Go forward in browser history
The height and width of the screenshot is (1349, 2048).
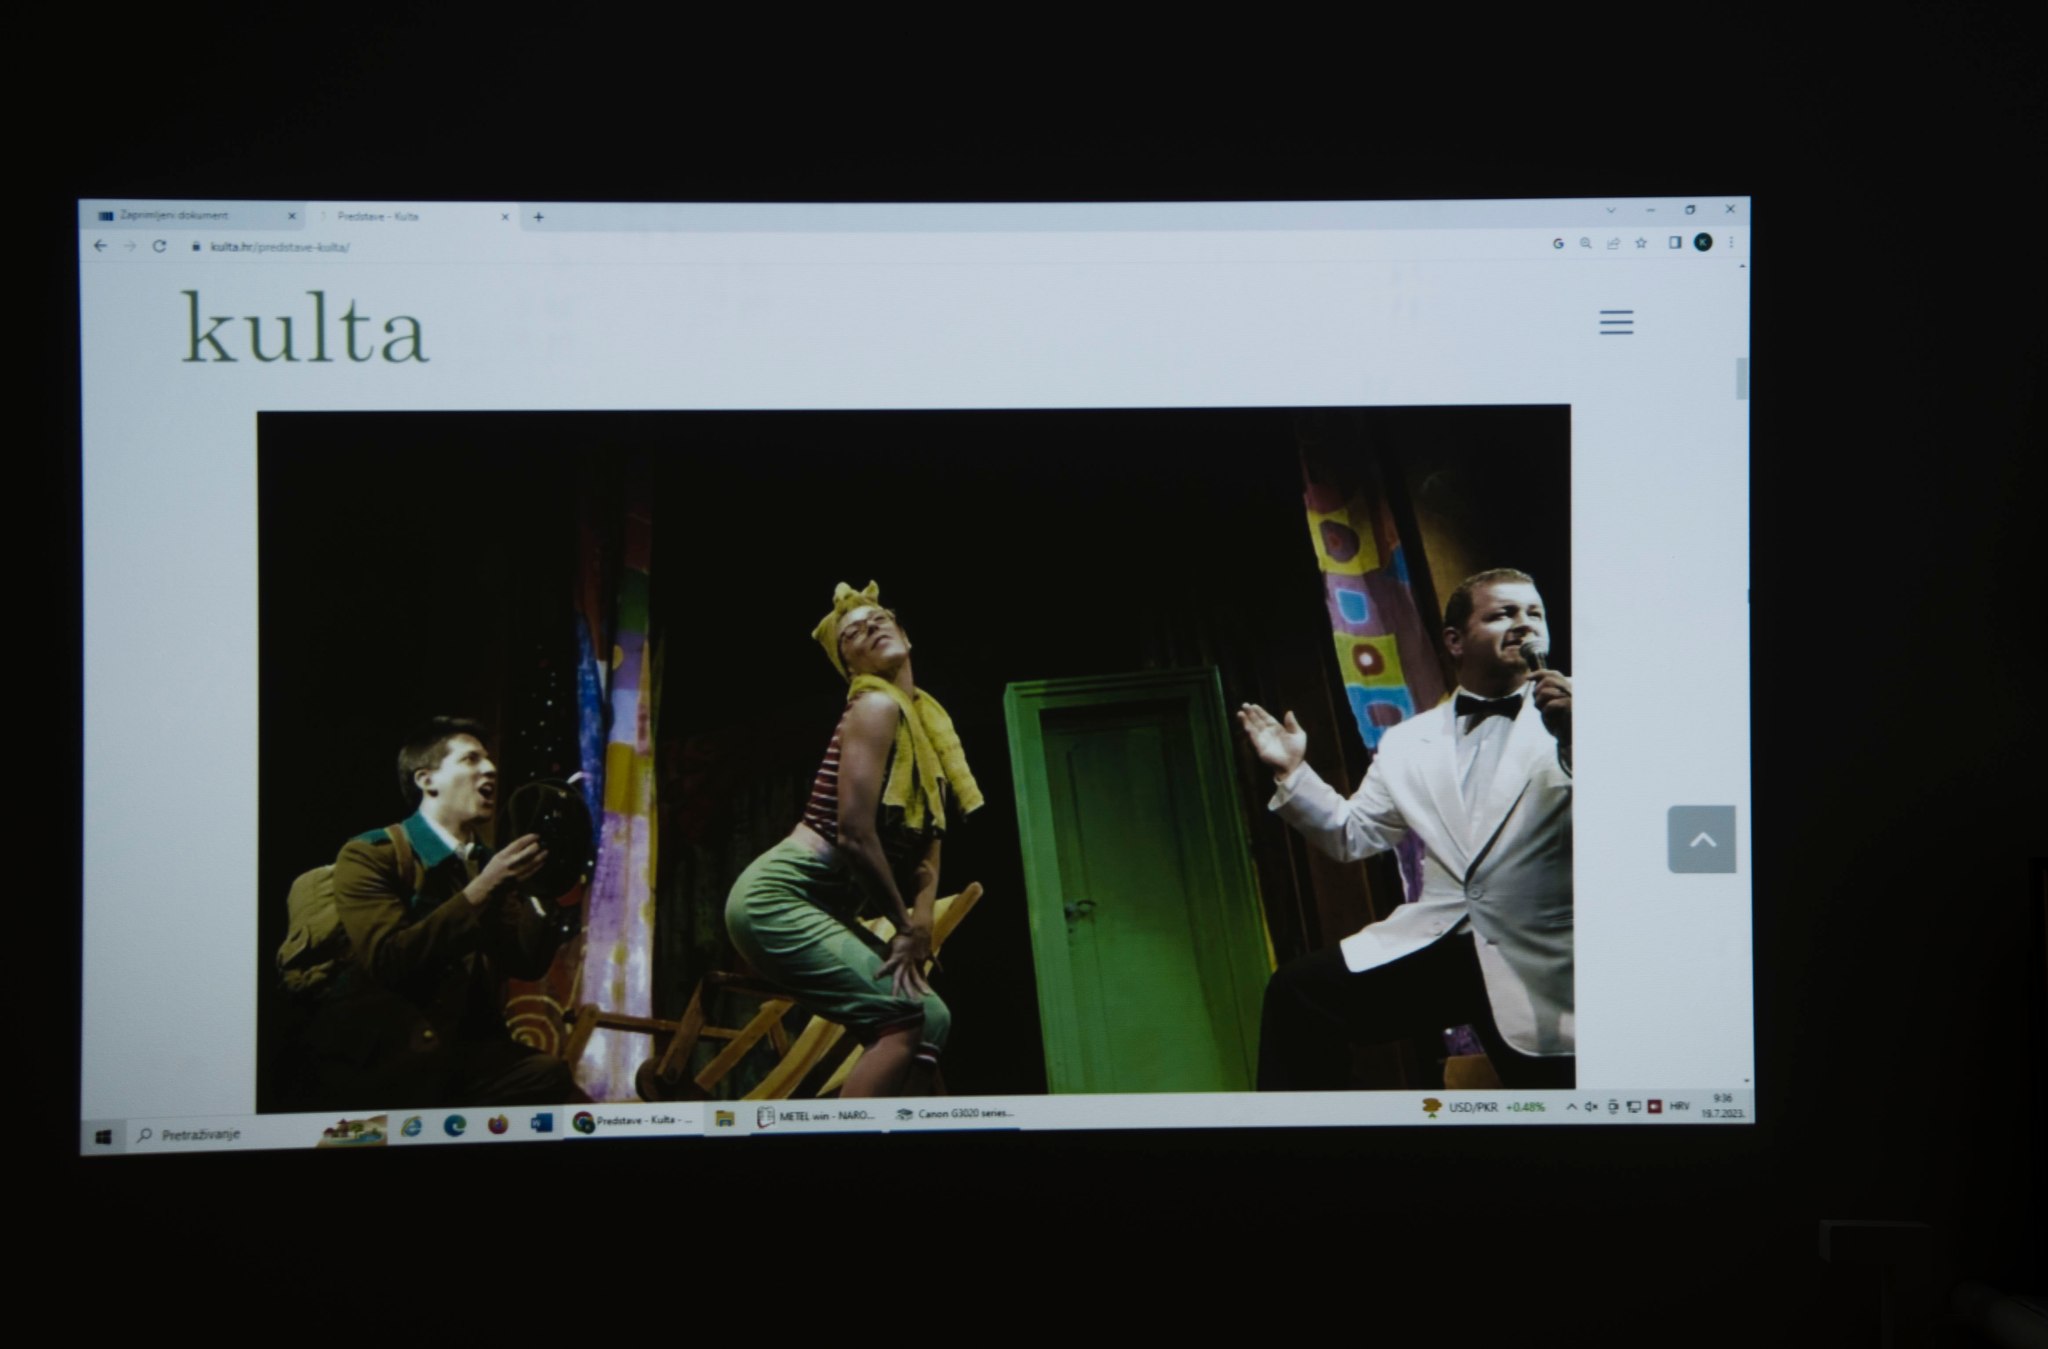point(129,246)
